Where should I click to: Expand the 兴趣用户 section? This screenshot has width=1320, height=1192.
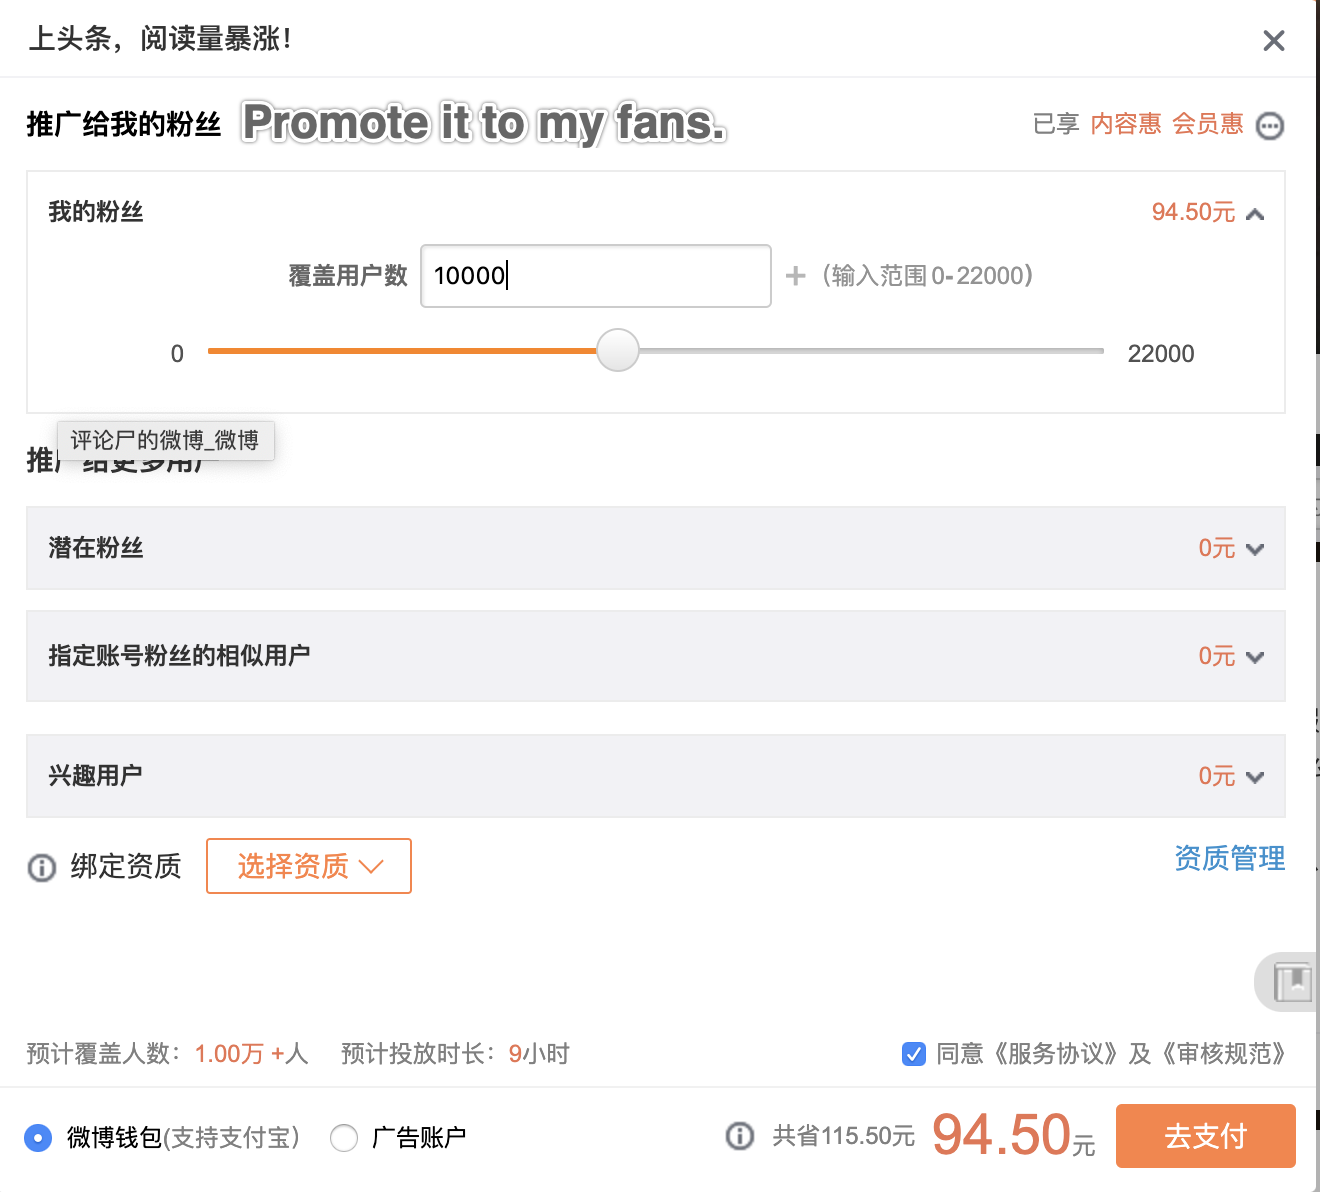click(x=1256, y=777)
